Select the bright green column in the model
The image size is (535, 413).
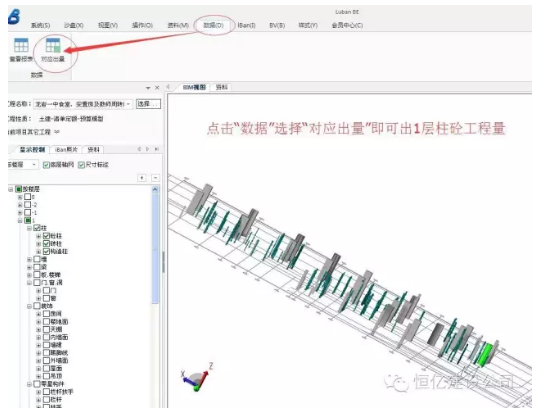coord(485,355)
